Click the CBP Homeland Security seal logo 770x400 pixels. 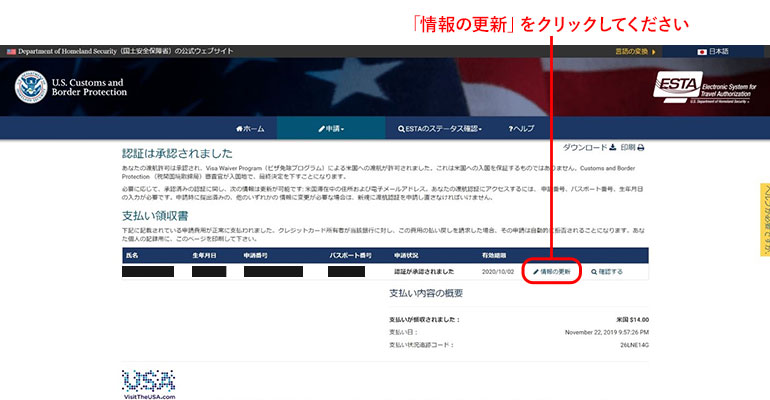pos(30,87)
